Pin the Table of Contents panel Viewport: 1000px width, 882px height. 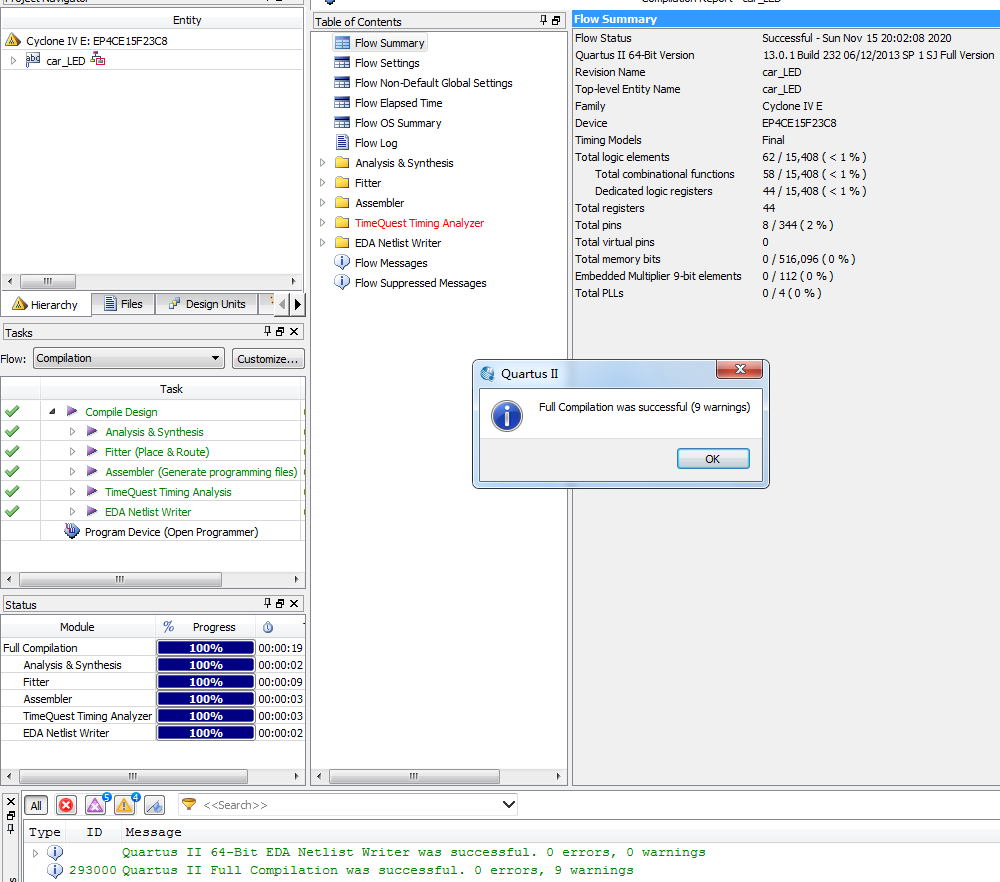tap(543, 20)
